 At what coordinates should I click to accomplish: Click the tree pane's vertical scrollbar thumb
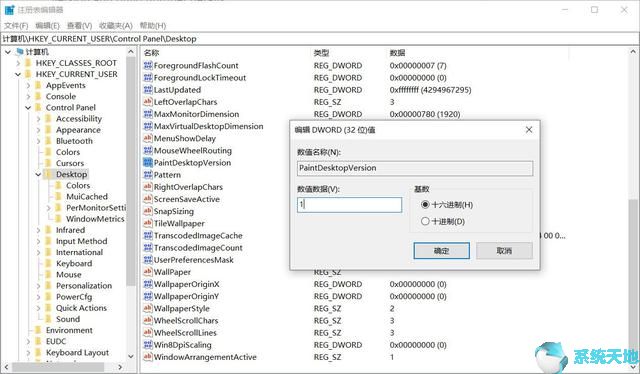click(131, 171)
